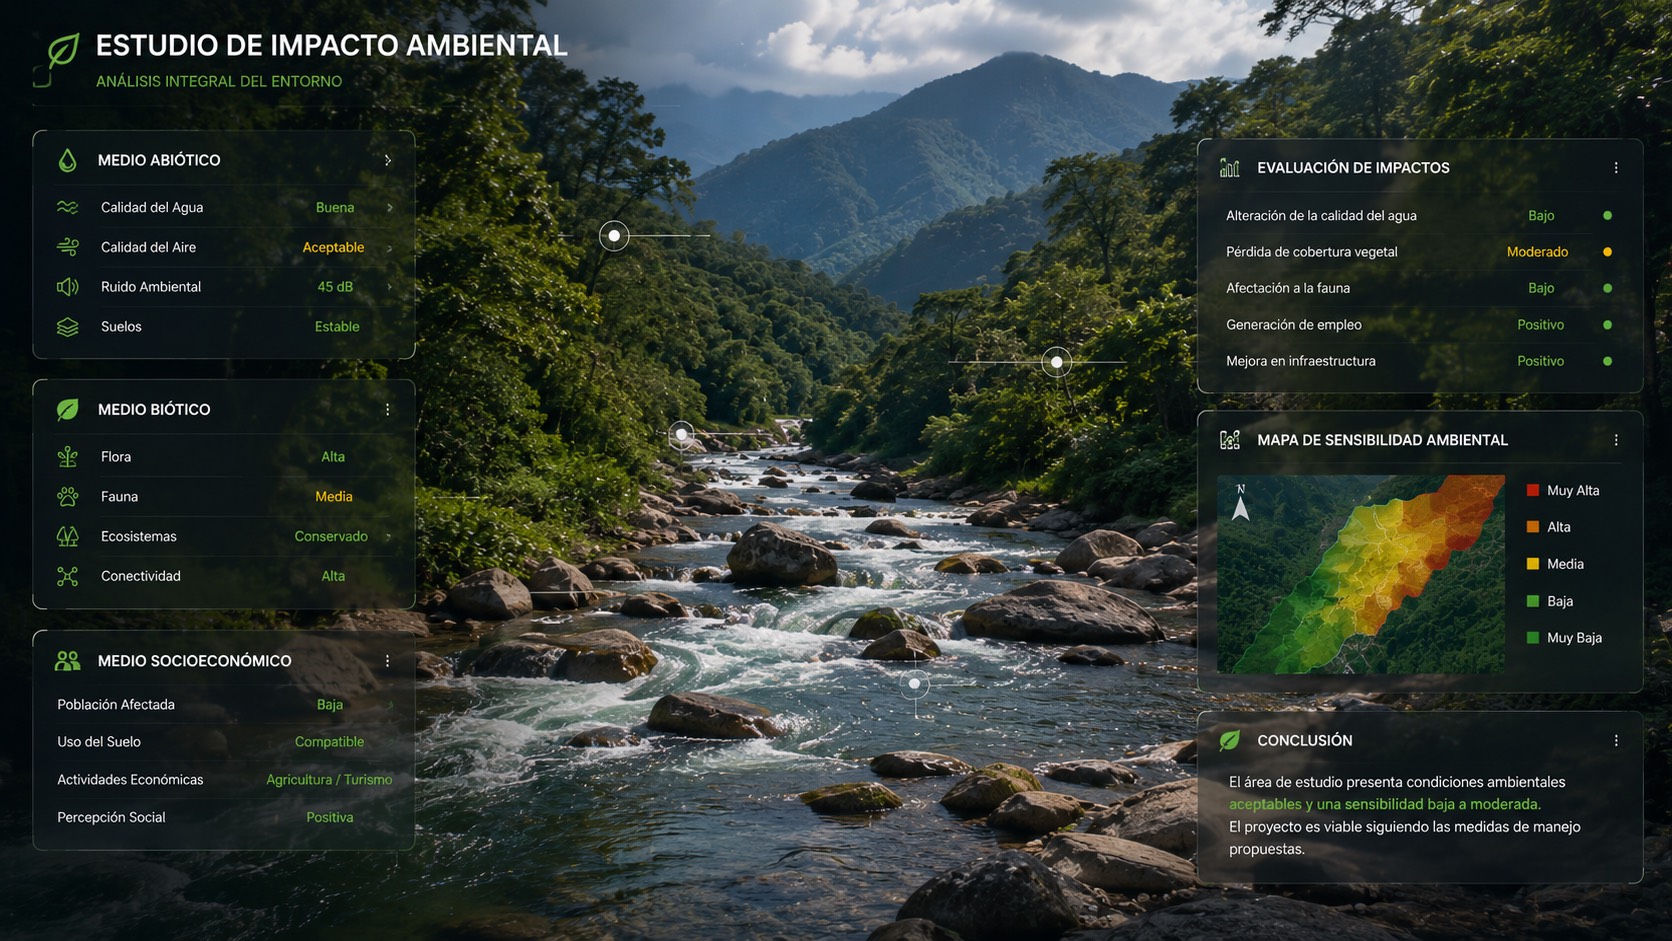Image resolution: width=1672 pixels, height=941 pixels.
Task: Click 'Agricultura / Turismo' value
Action: (x=329, y=780)
